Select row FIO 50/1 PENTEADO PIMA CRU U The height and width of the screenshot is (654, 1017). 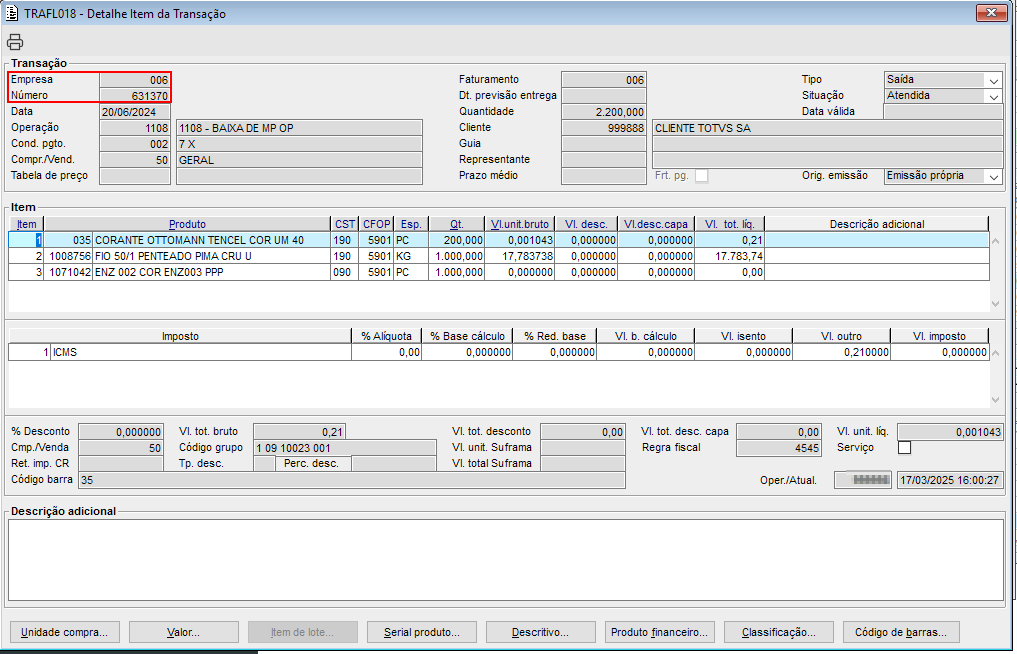tap(172, 256)
